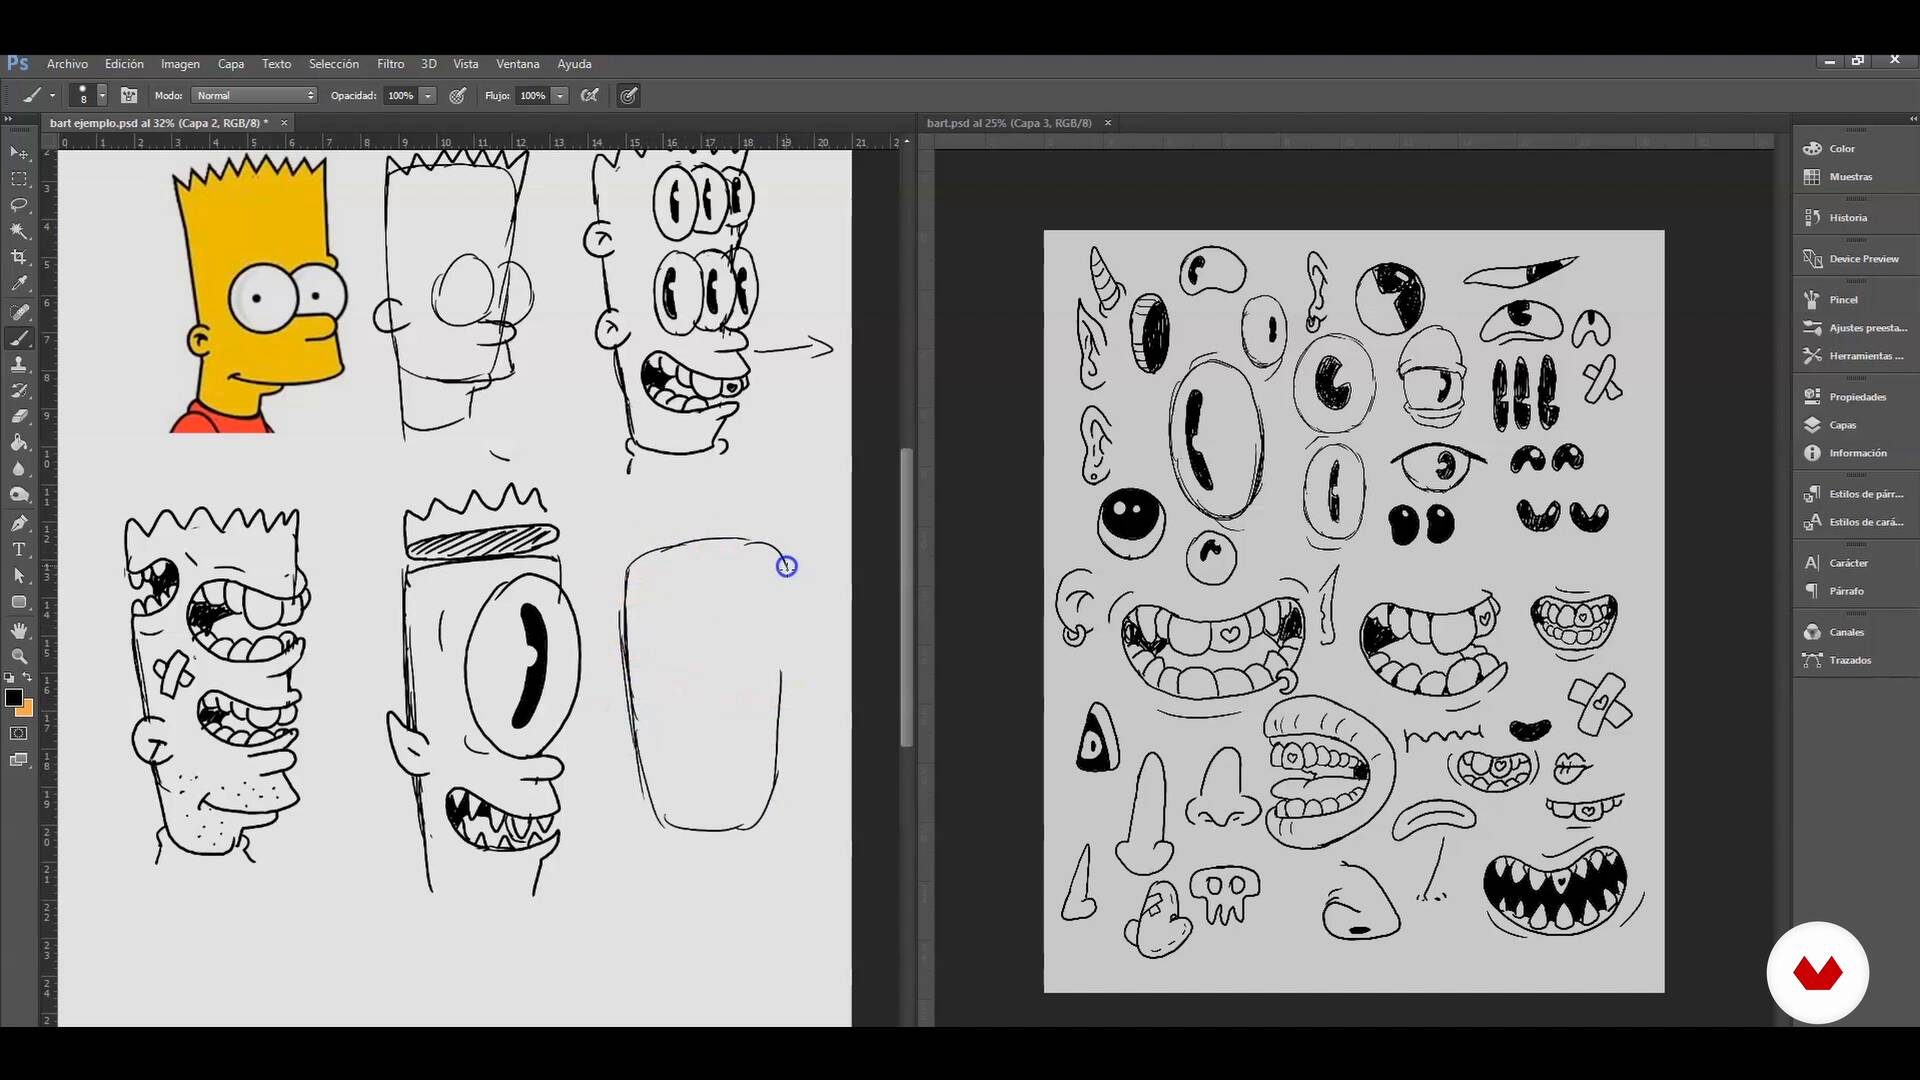Expand the right panel dock
The height and width of the screenshot is (1080, 1920).
click(1912, 119)
